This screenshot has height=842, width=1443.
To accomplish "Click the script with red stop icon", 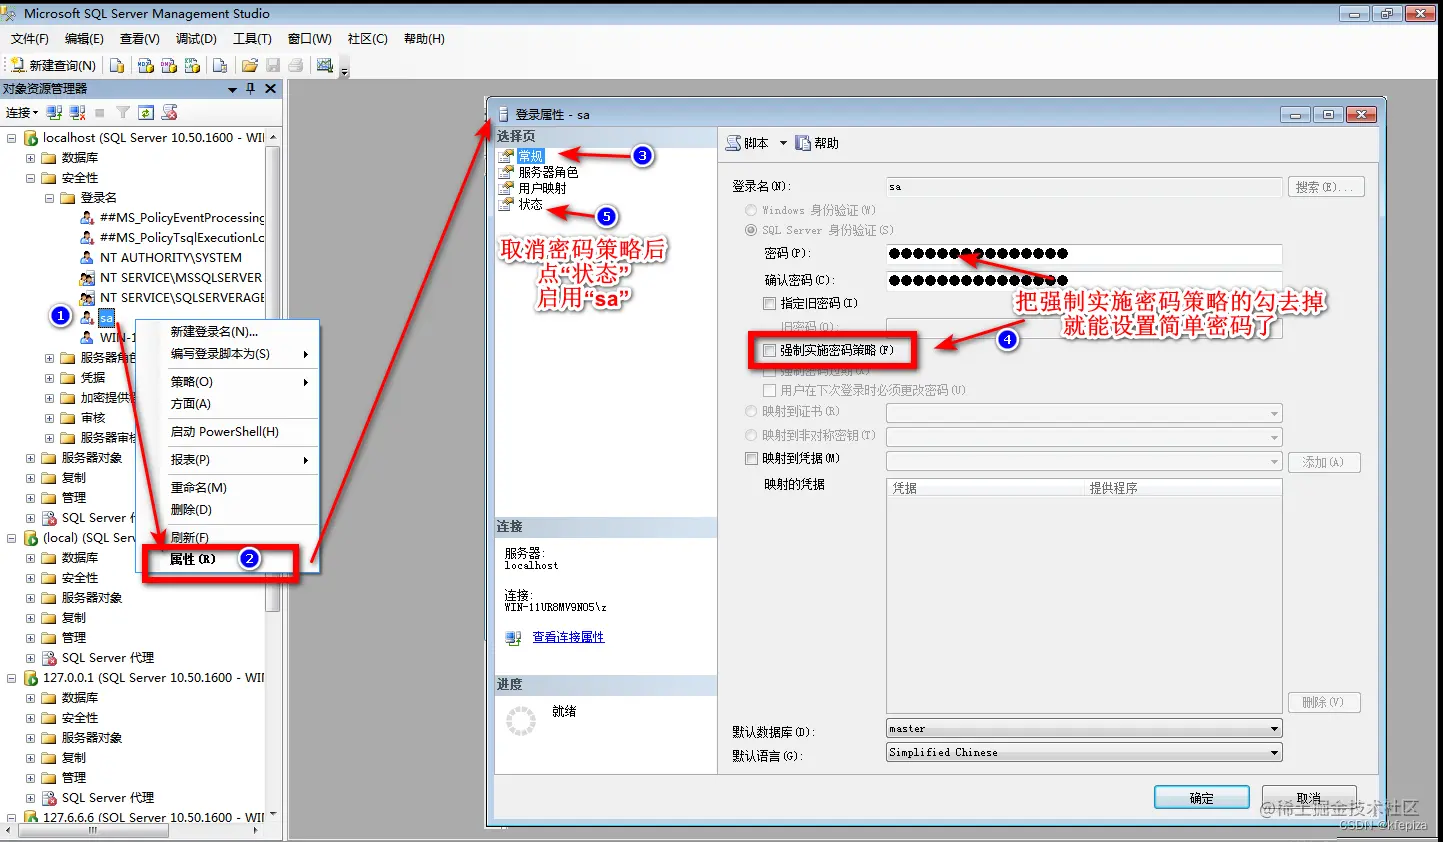I will point(169,112).
